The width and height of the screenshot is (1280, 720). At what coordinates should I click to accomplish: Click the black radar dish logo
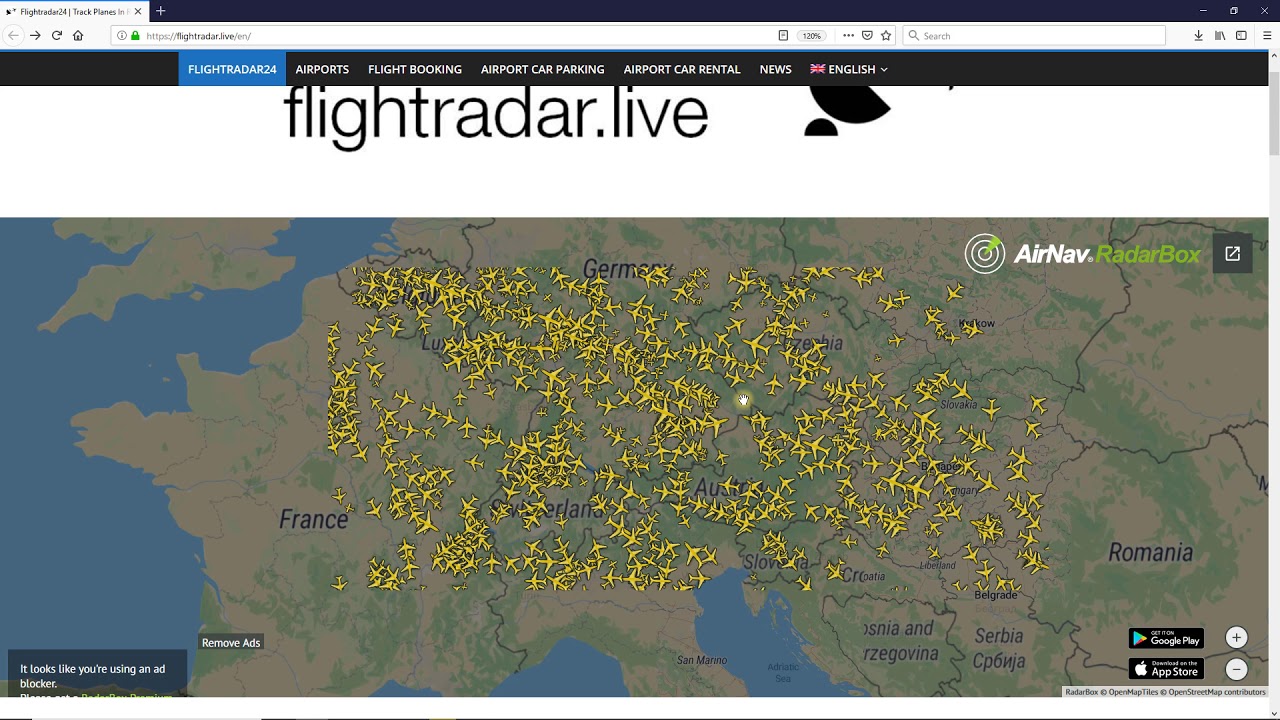(846, 110)
